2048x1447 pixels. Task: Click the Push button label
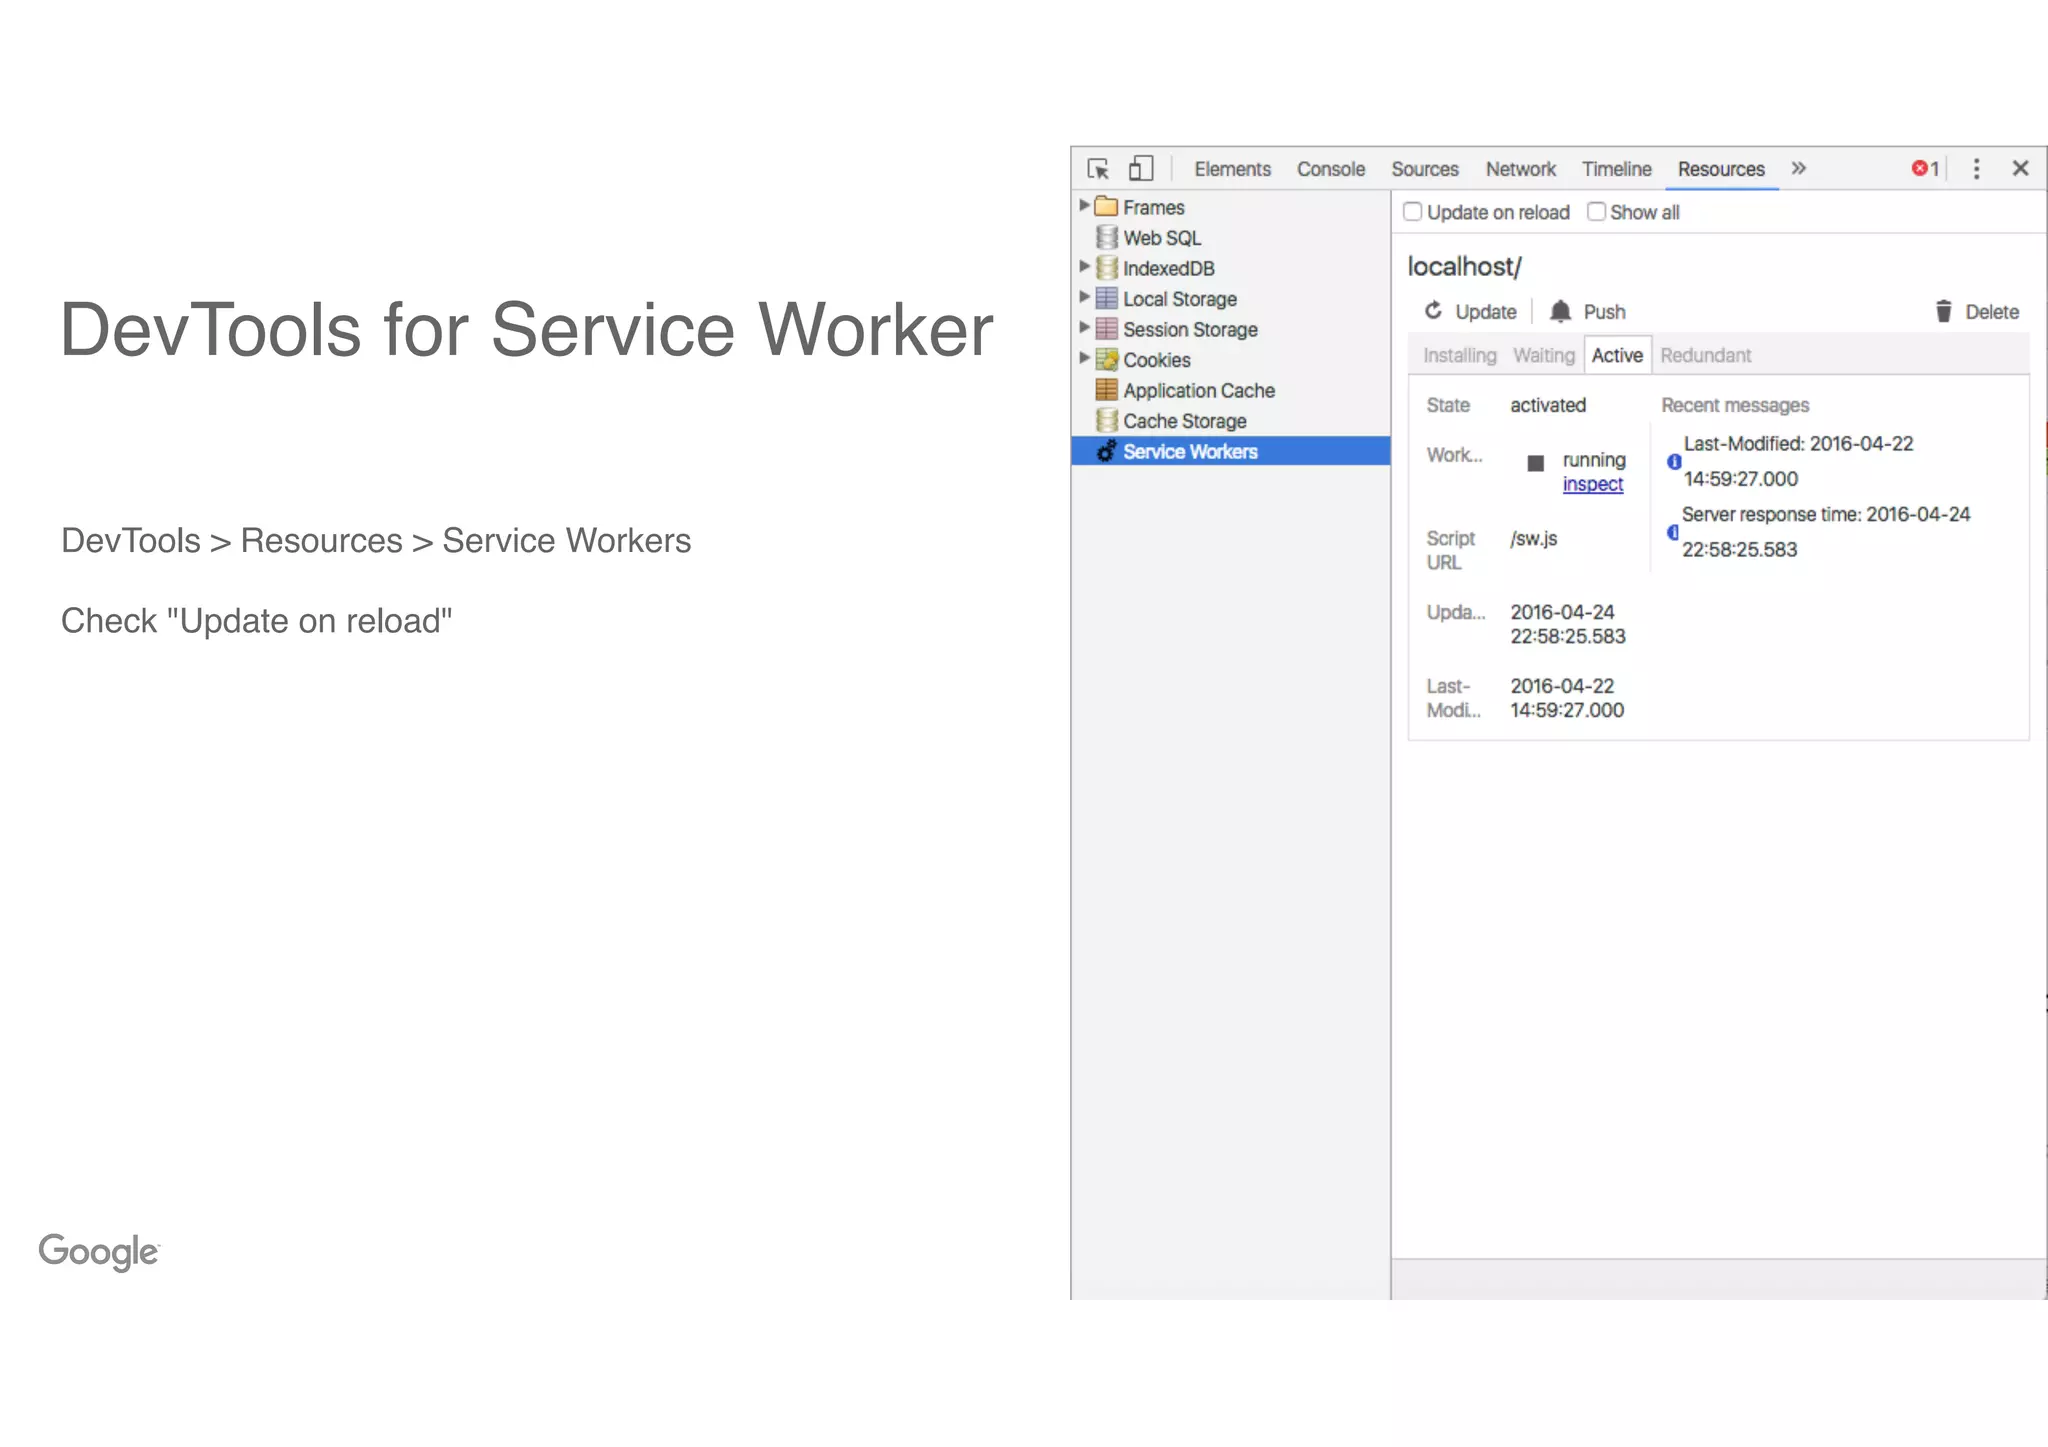click(1604, 312)
